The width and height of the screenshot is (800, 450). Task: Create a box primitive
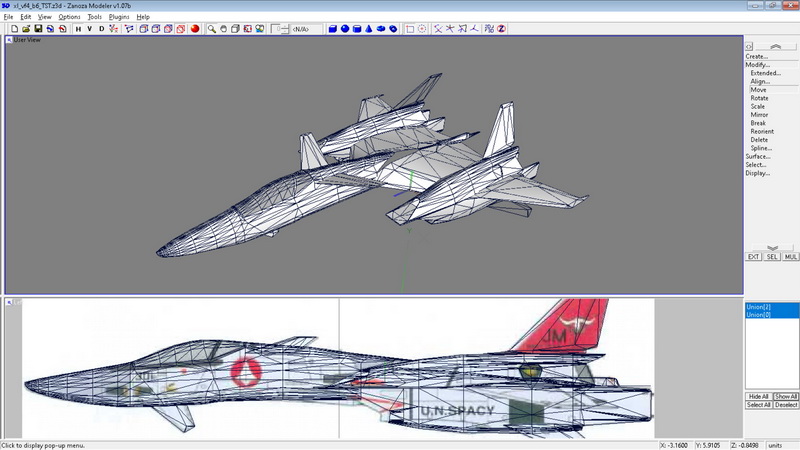[x=333, y=29]
